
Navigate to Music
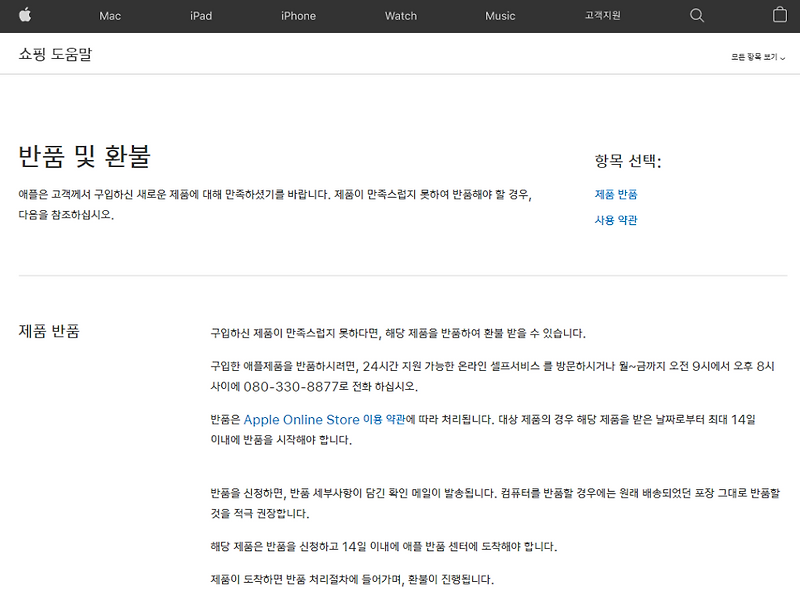click(x=500, y=16)
